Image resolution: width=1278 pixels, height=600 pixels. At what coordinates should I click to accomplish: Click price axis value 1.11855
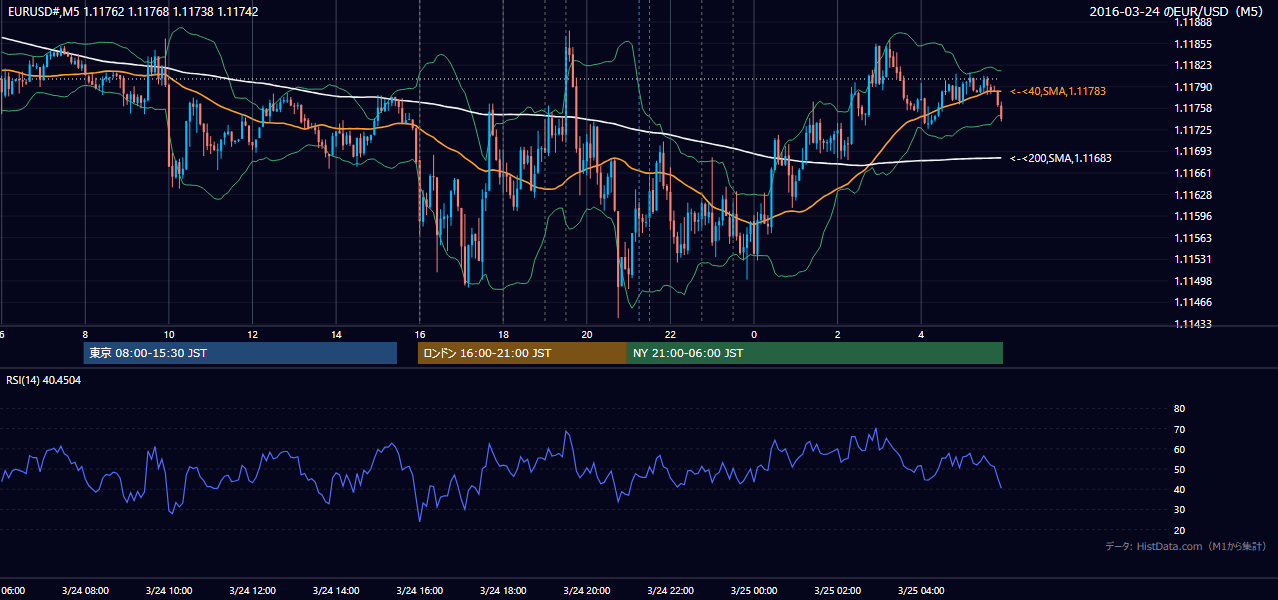[1193, 44]
